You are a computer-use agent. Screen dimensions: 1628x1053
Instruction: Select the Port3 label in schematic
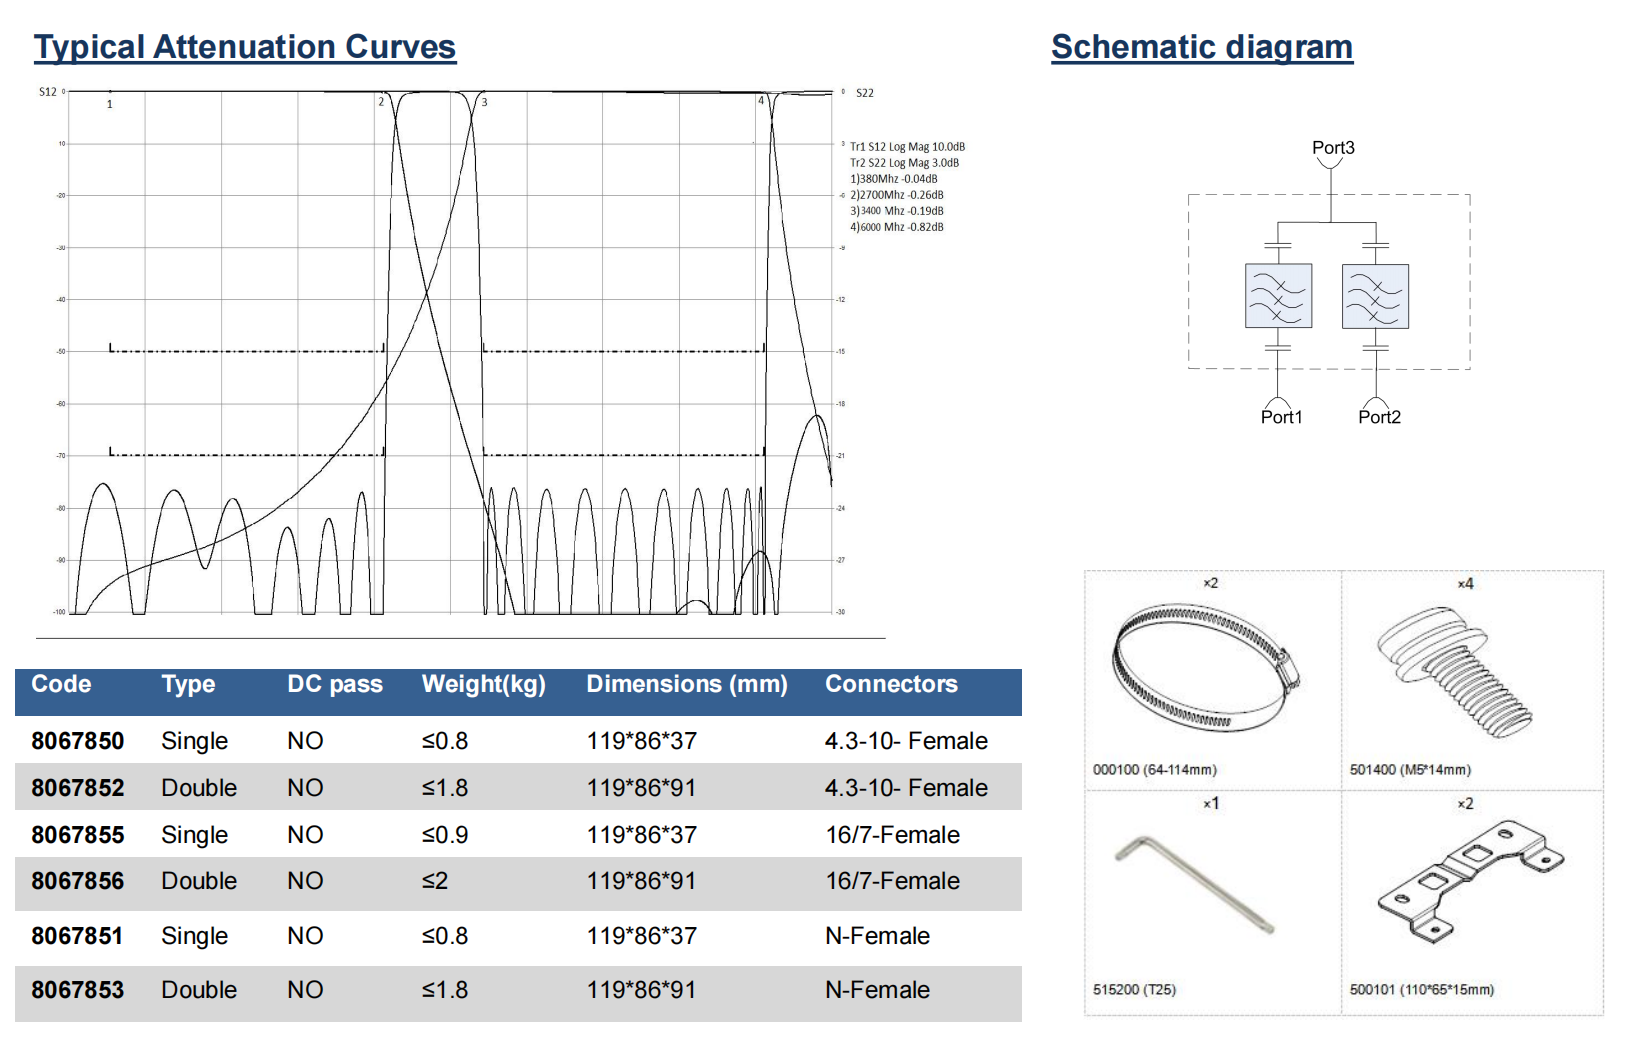pyautogui.click(x=1333, y=148)
